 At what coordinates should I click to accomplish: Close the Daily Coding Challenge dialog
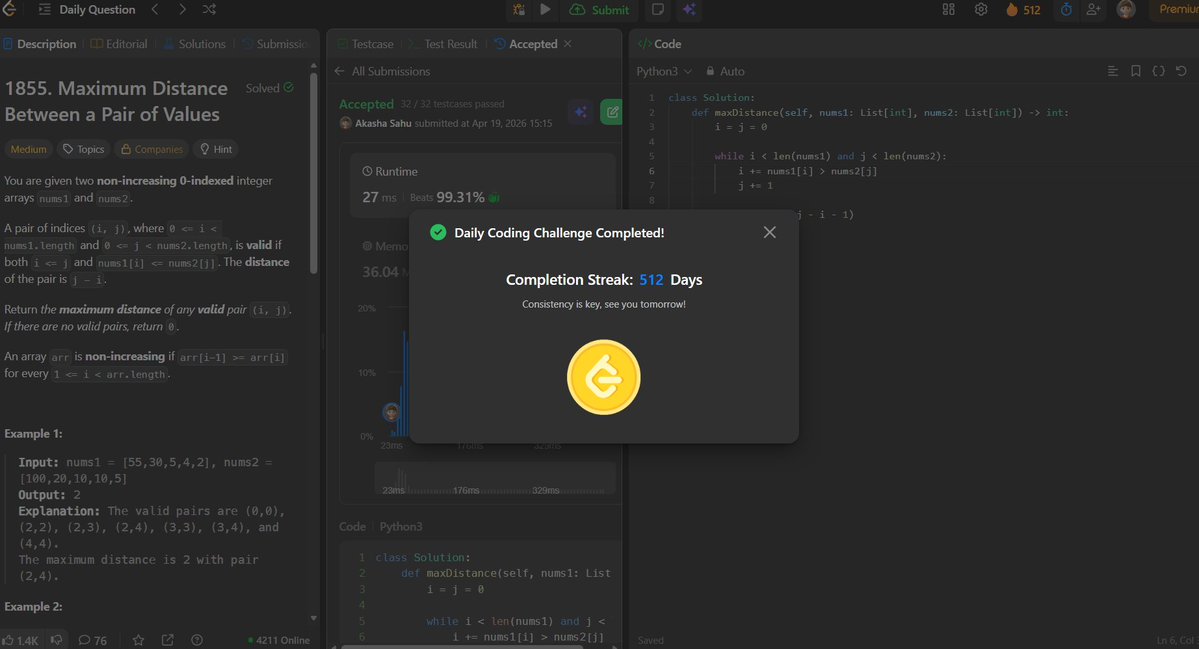[769, 232]
